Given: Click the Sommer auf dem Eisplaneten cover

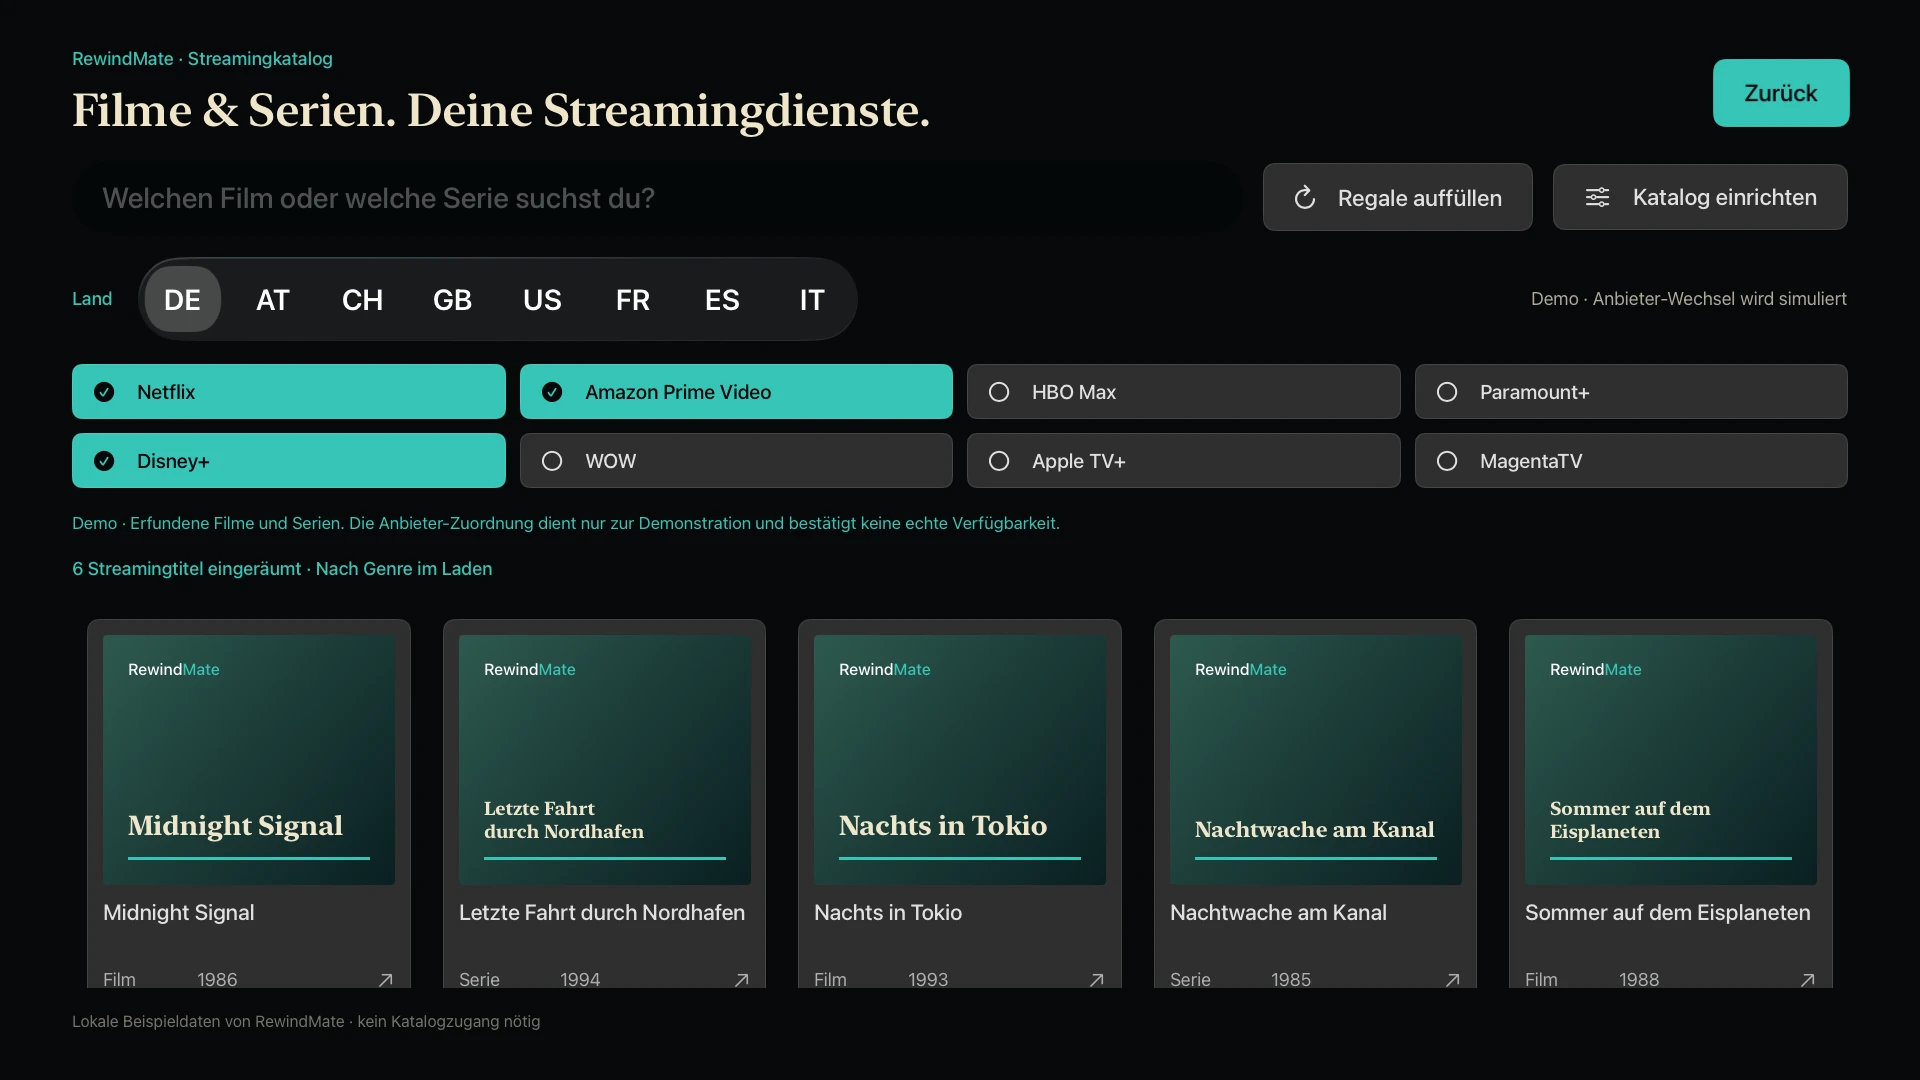Looking at the screenshot, I should click(1671, 760).
